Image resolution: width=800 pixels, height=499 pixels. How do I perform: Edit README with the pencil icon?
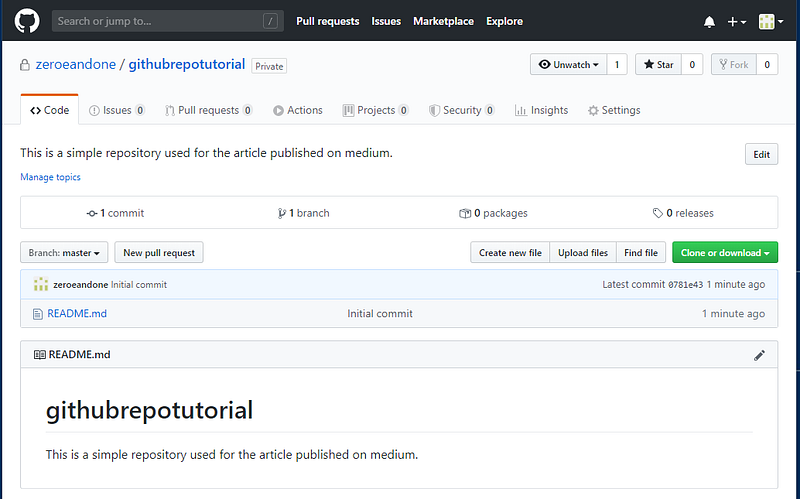759,355
